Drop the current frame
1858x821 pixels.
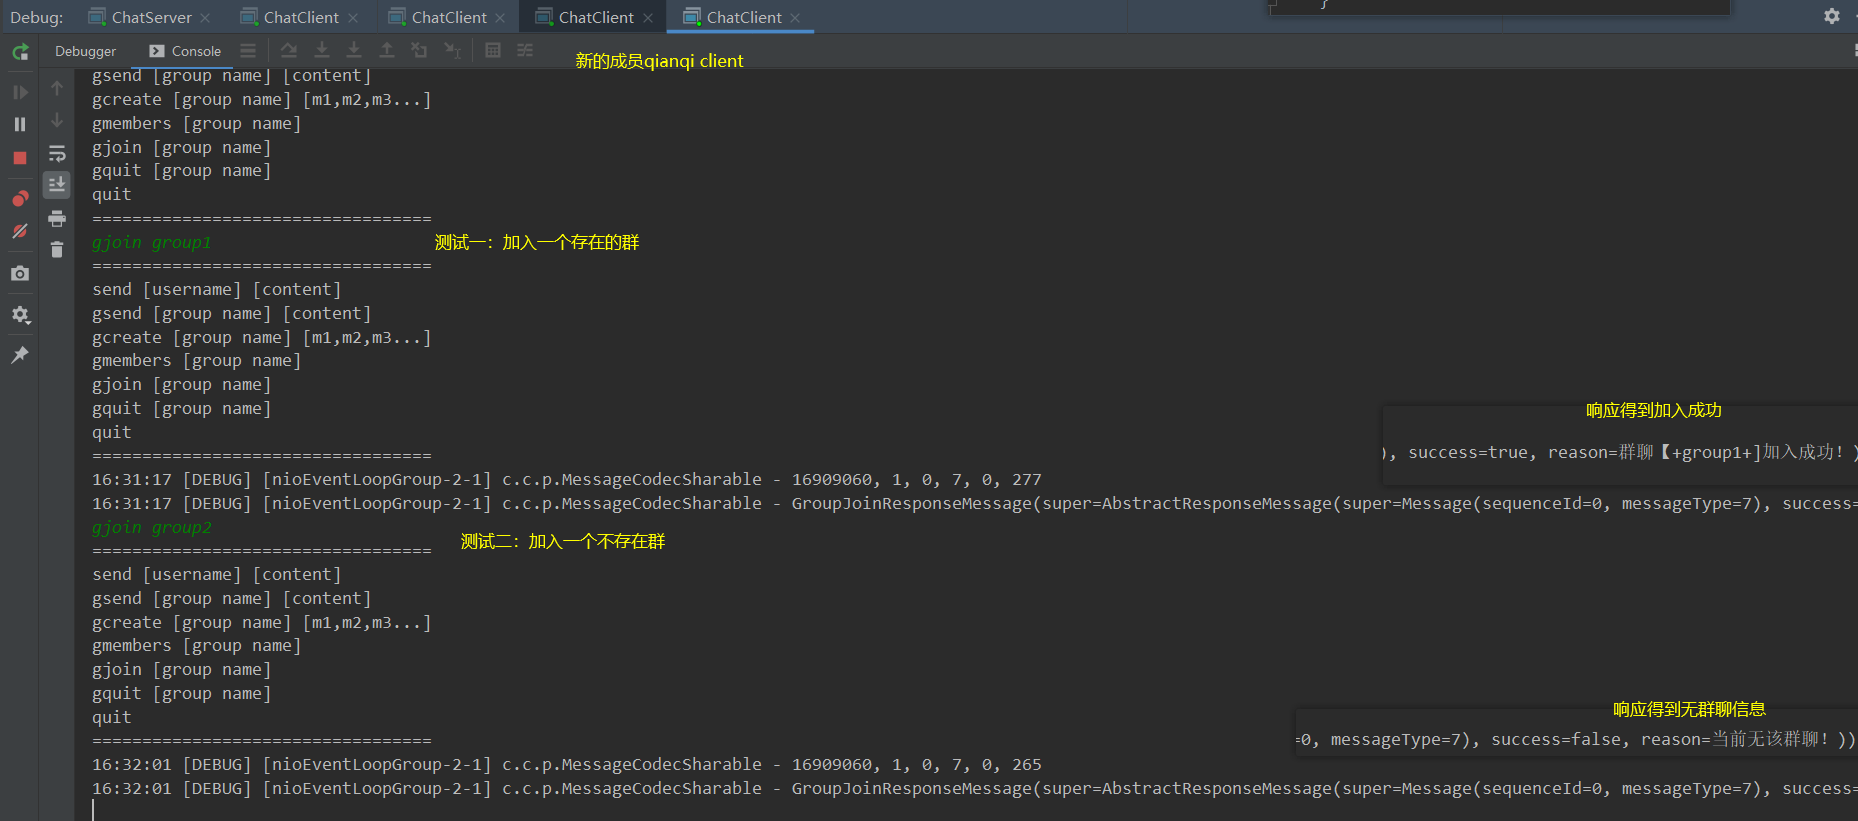pos(419,50)
